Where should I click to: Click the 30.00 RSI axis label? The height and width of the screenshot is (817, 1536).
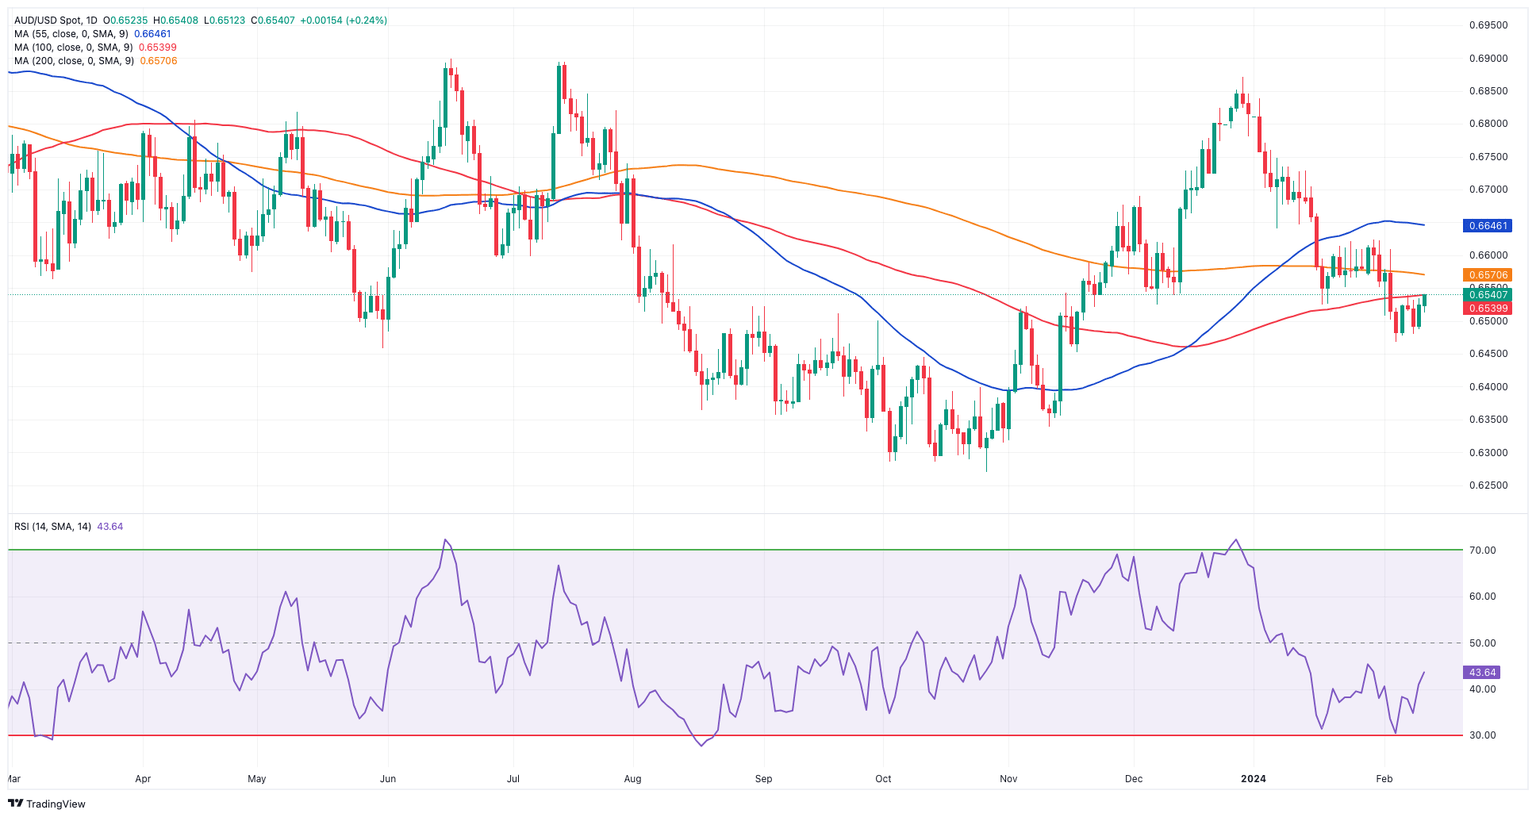pyautogui.click(x=1483, y=735)
